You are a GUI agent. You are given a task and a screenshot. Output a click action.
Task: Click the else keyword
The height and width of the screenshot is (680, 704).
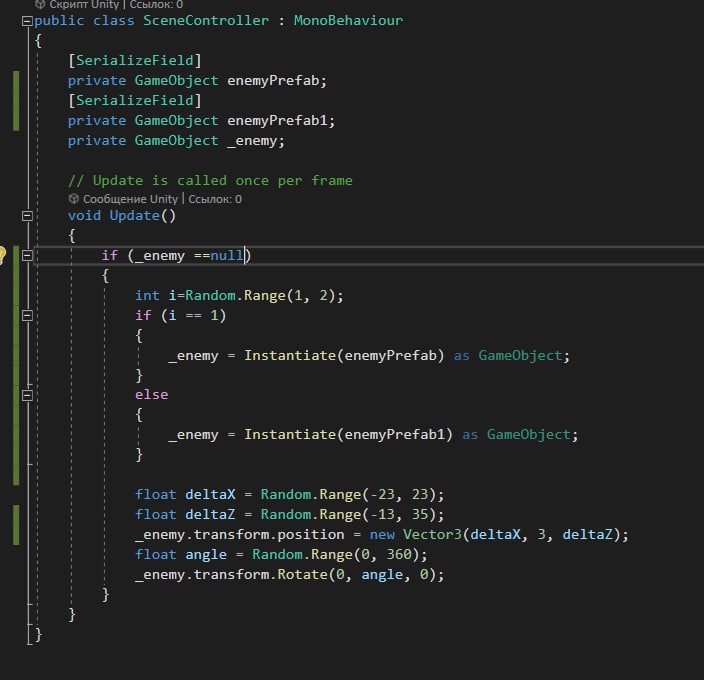pos(152,395)
